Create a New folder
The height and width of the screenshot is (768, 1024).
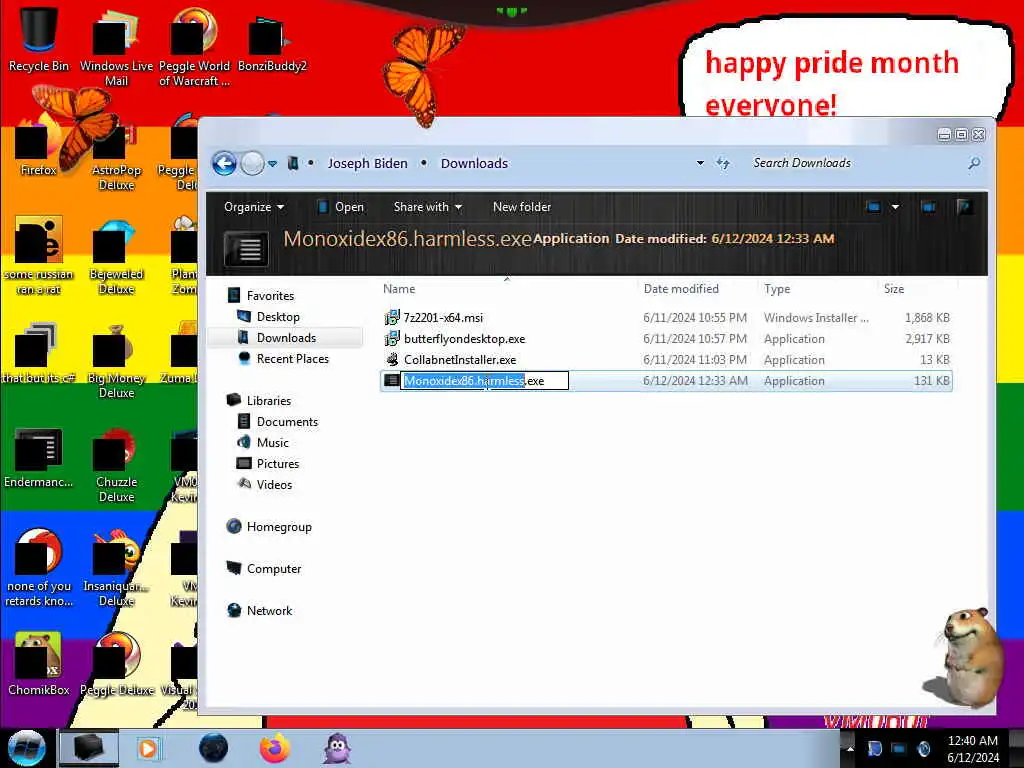coord(522,207)
